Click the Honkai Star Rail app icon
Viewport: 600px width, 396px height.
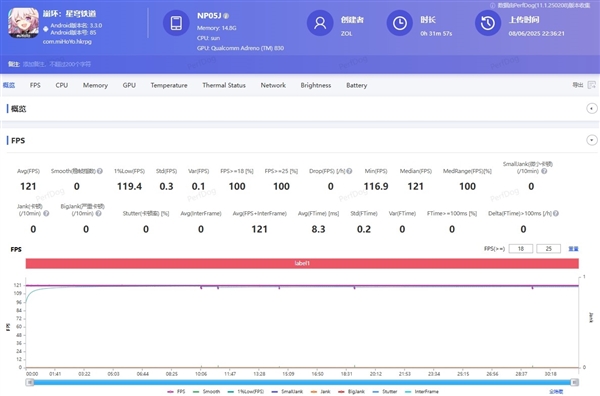click(23, 23)
